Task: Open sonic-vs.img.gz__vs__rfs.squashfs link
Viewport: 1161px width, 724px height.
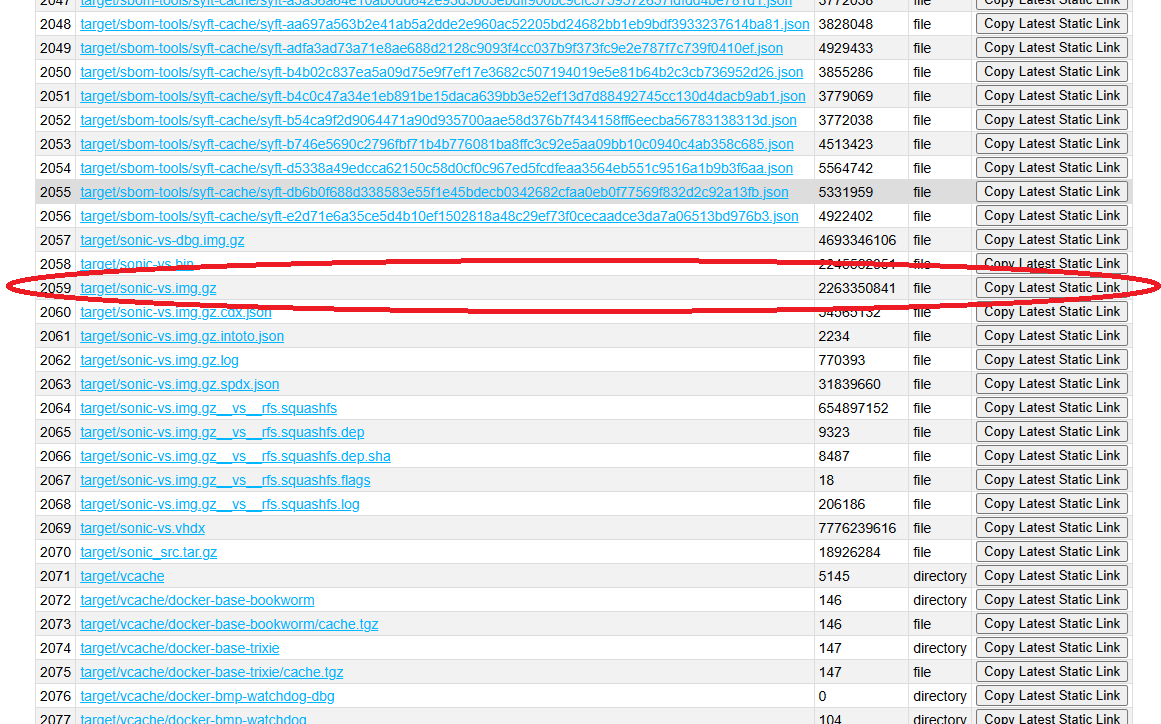Action: pyautogui.click(x=209, y=408)
